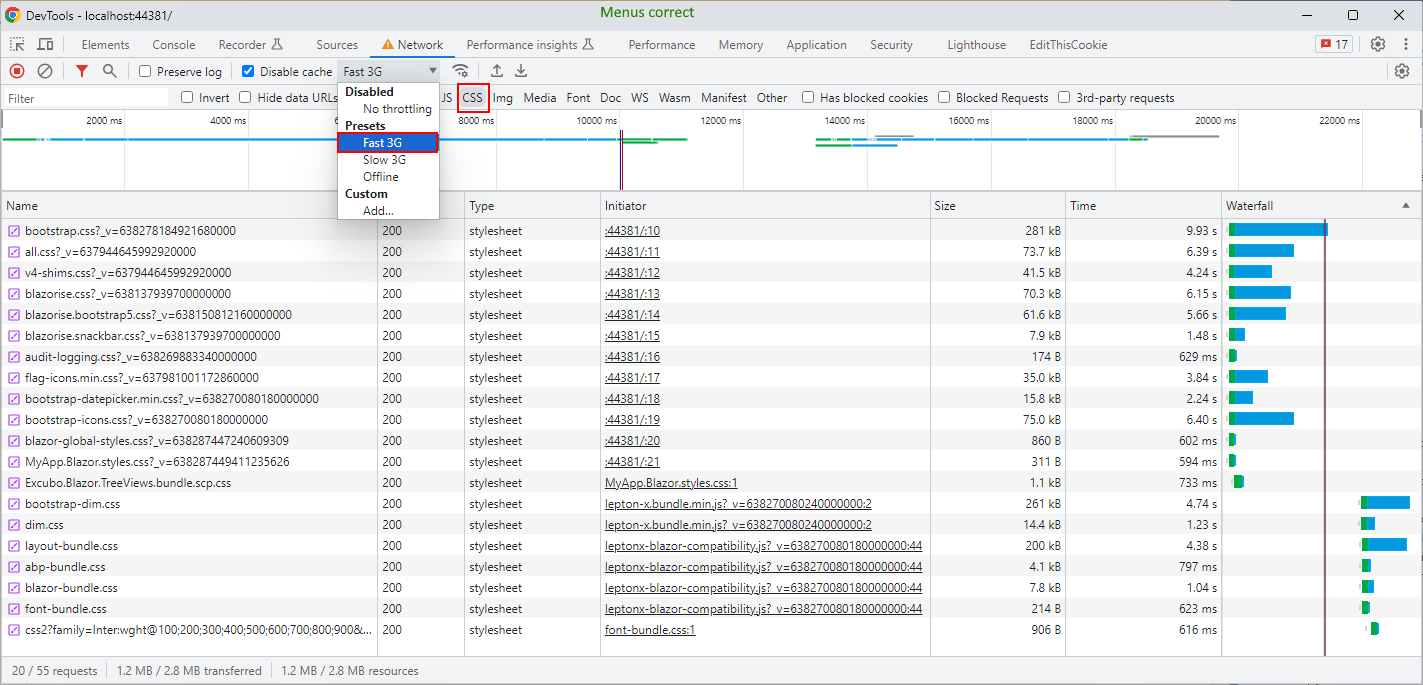Screen dimensions: 1423x685
Task: Open the Application tab
Action: [816, 45]
